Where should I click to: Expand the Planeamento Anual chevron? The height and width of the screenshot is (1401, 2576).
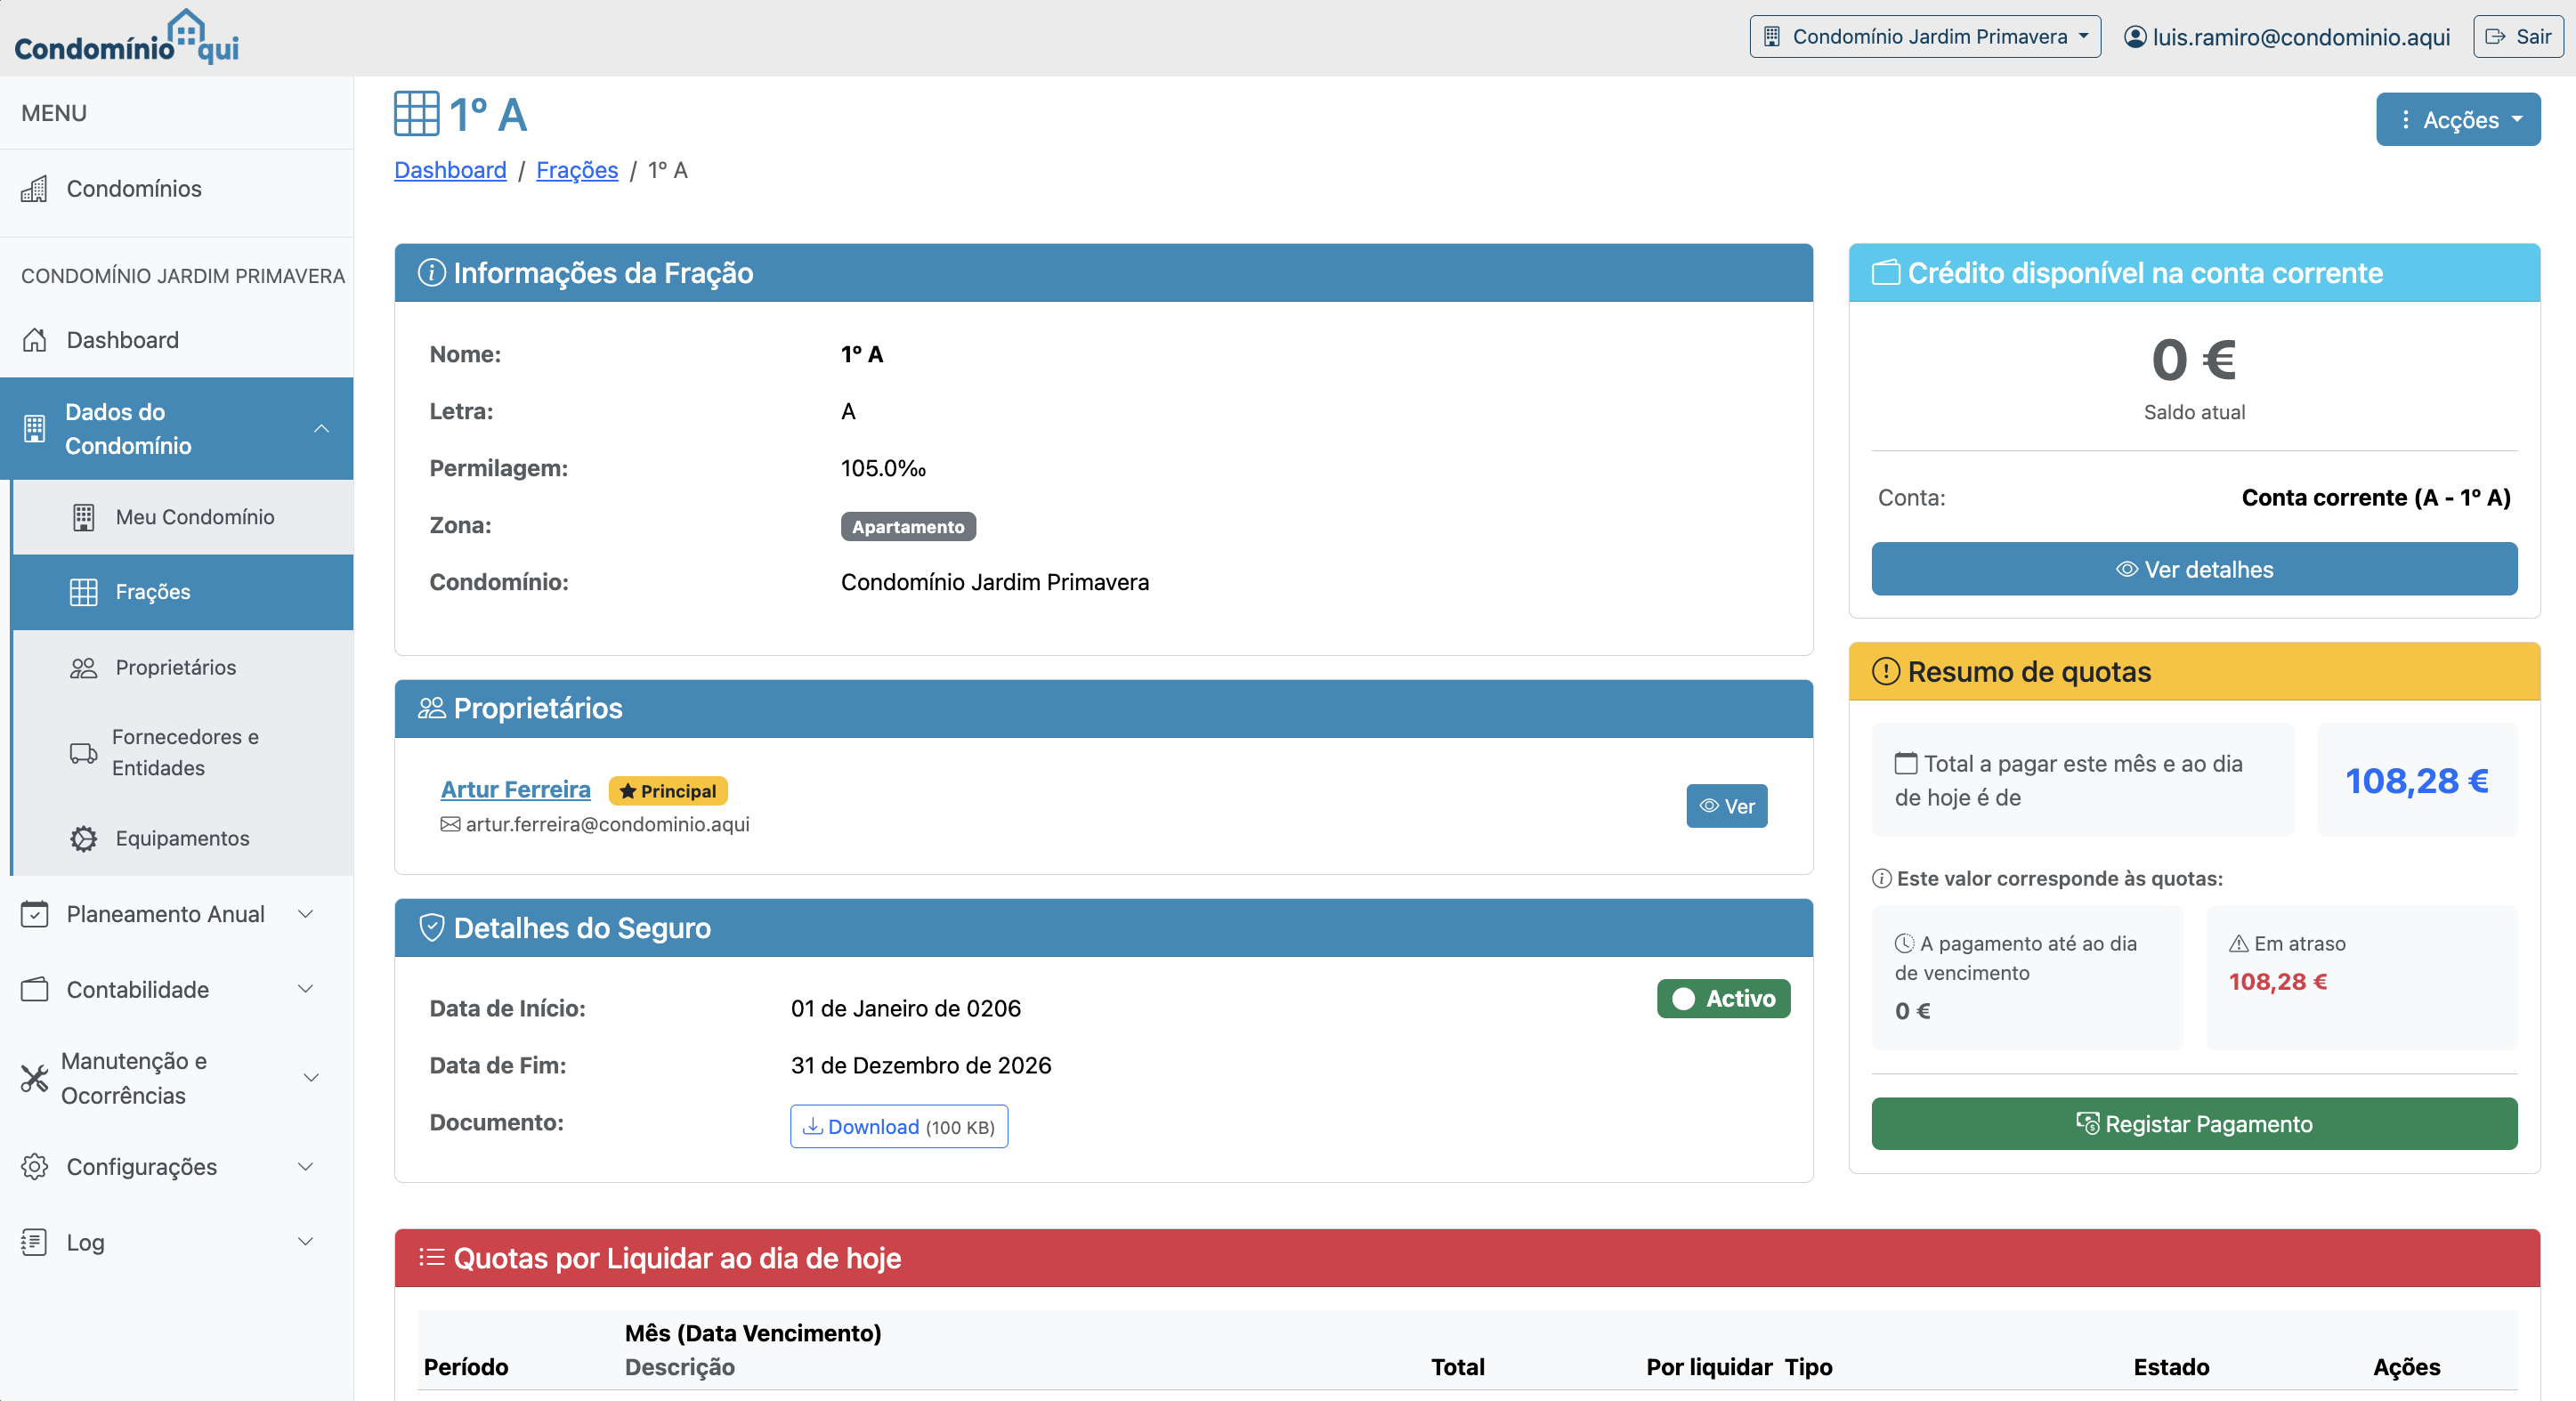coord(306,914)
